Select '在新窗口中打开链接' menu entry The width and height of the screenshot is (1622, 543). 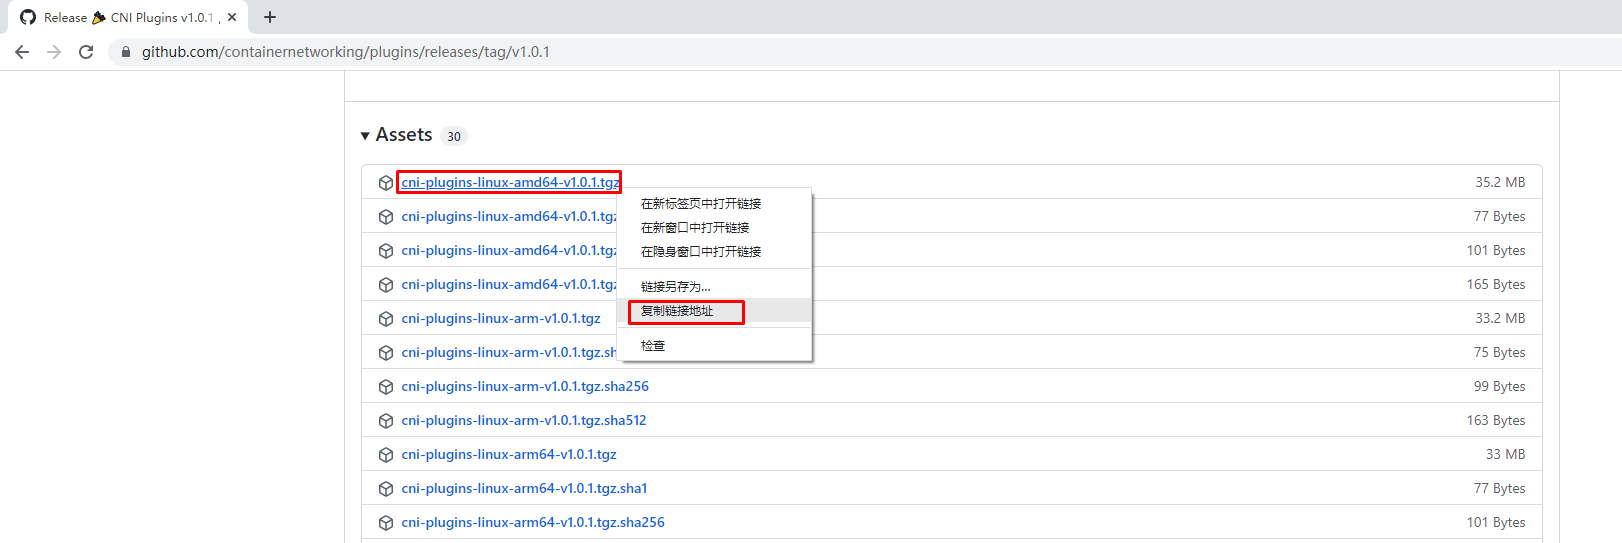pos(695,228)
